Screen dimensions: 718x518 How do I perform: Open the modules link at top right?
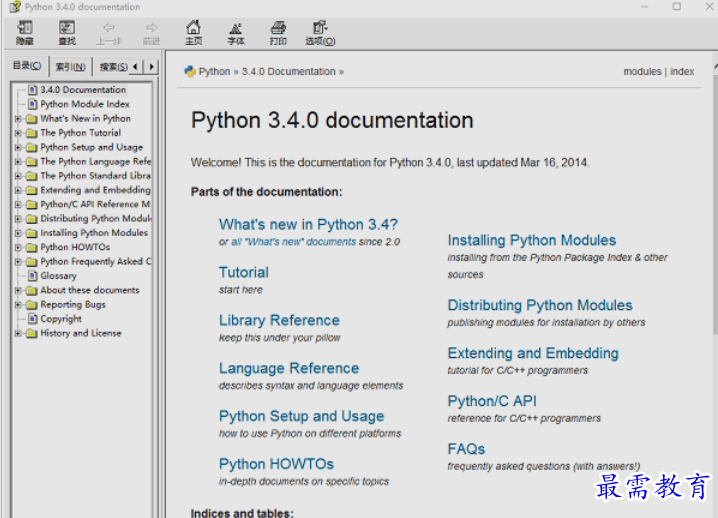(642, 71)
